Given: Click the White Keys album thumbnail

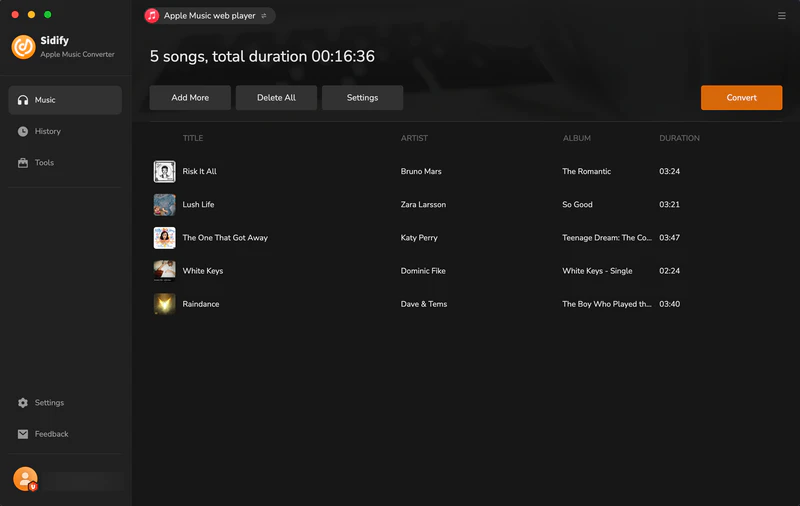Looking at the screenshot, I should (164, 271).
